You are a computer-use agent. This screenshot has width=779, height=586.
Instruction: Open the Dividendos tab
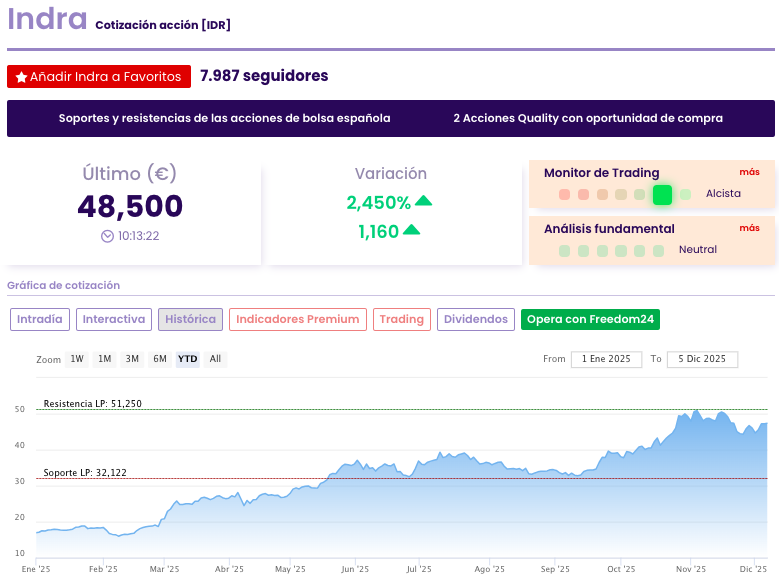[475, 319]
